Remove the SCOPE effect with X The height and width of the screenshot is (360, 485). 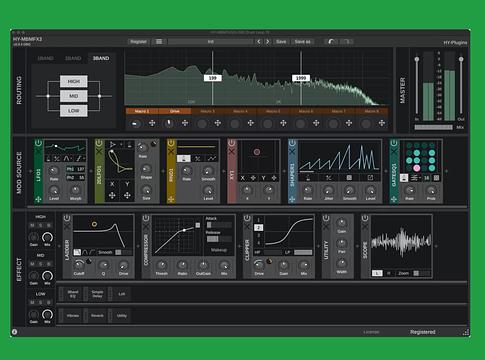point(365,226)
